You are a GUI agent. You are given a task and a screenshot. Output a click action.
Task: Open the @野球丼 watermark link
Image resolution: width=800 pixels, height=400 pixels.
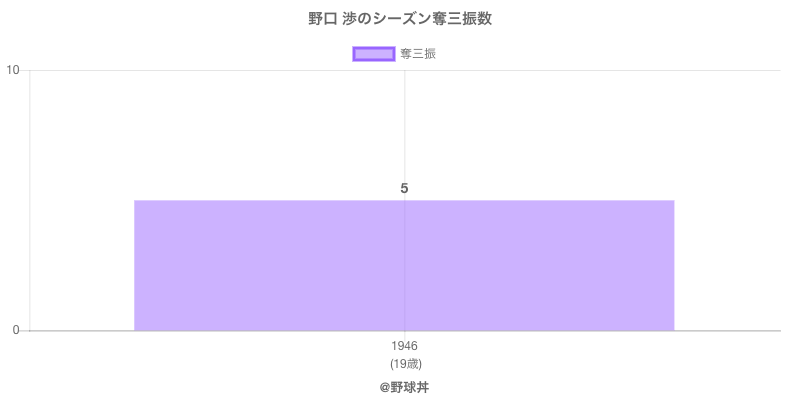(404, 386)
